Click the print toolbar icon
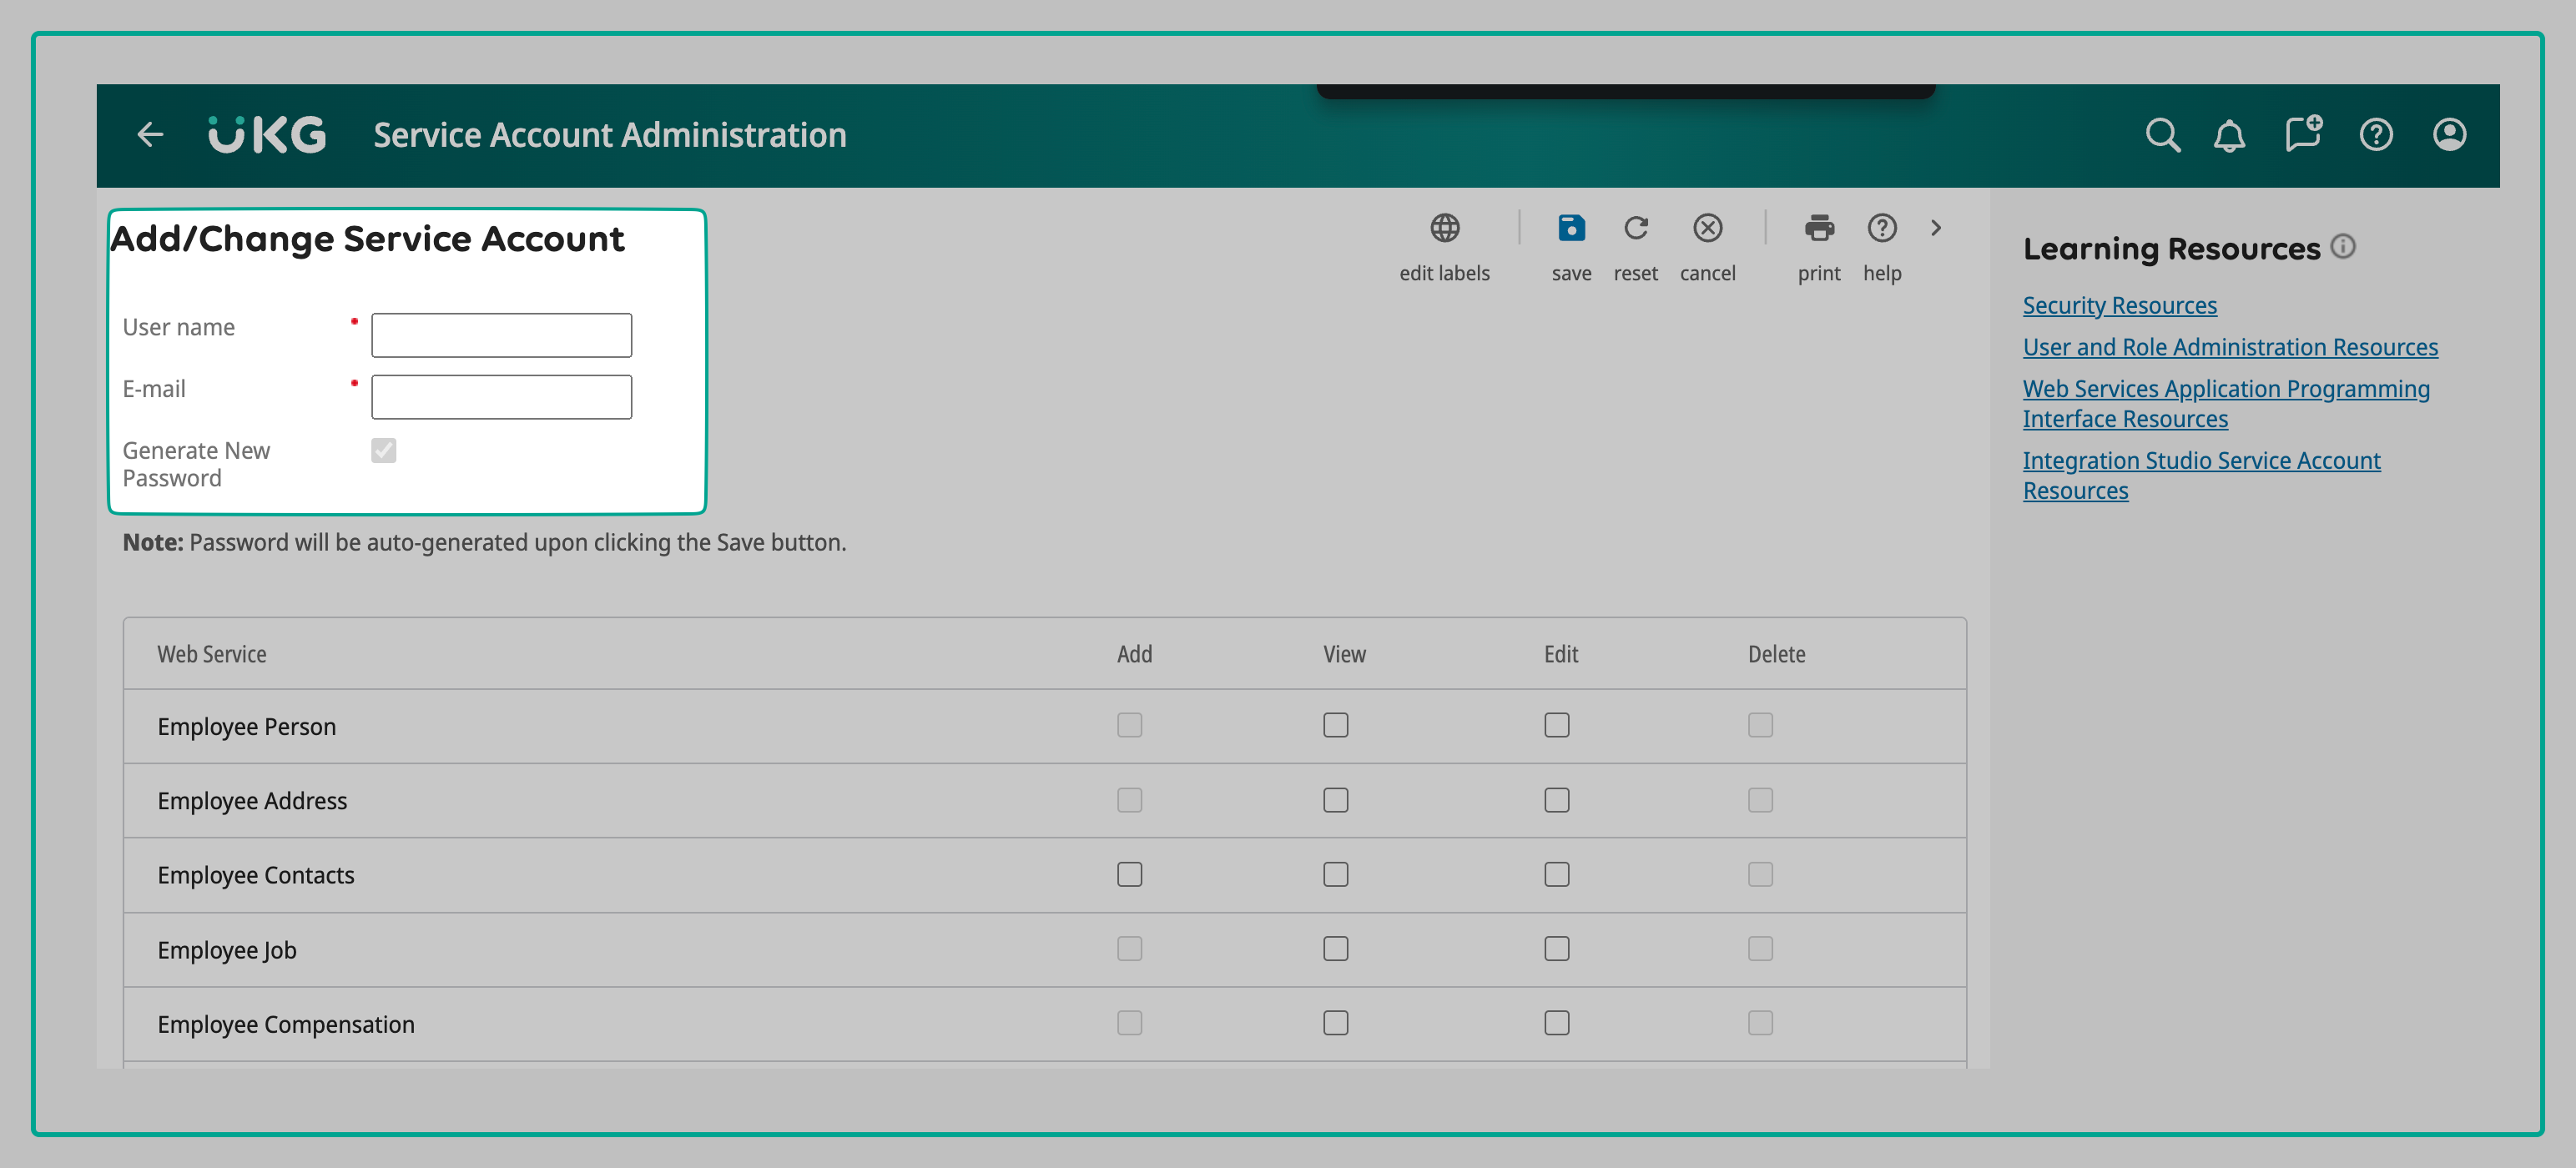Image resolution: width=2576 pixels, height=1168 pixels. (x=1818, y=228)
